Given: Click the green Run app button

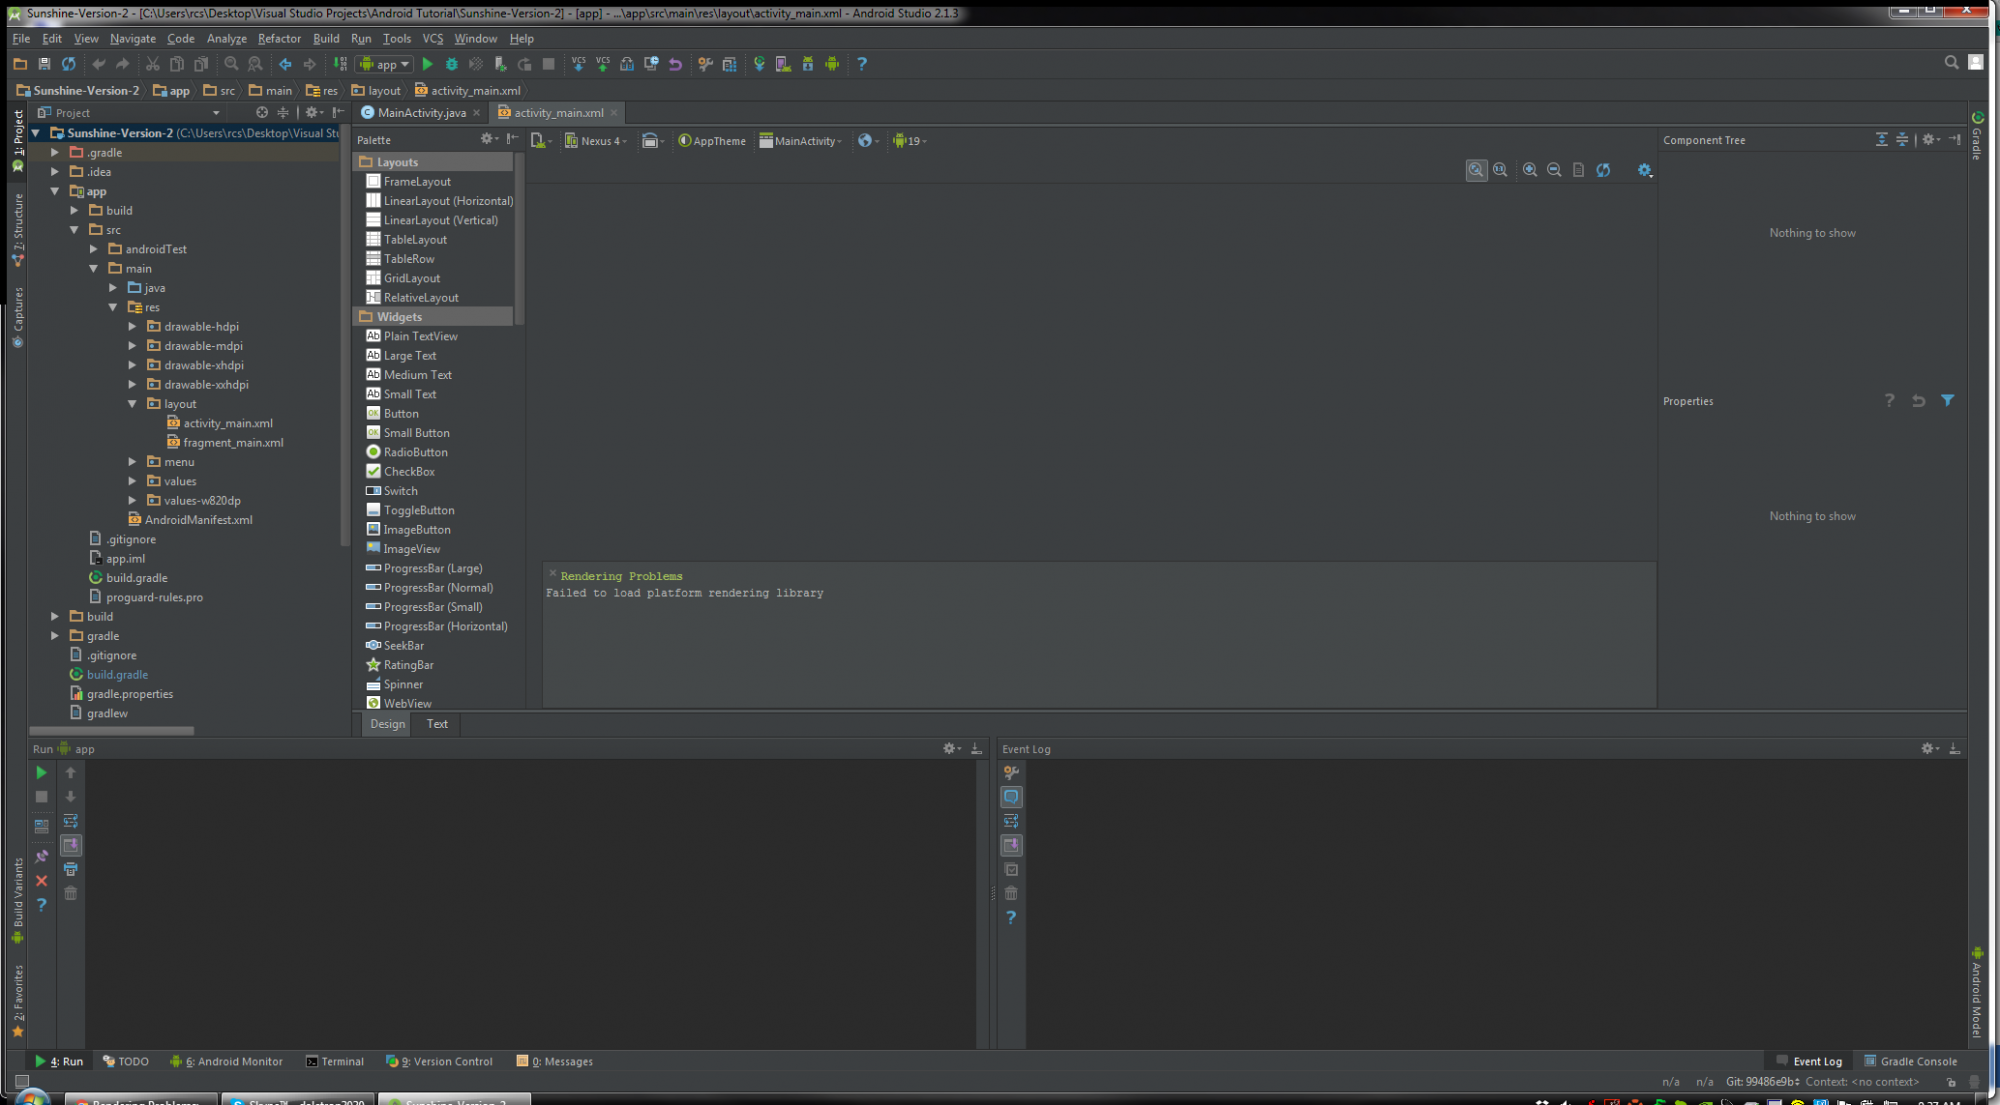Looking at the screenshot, I should pyautogui.click(x=428, y=64).
